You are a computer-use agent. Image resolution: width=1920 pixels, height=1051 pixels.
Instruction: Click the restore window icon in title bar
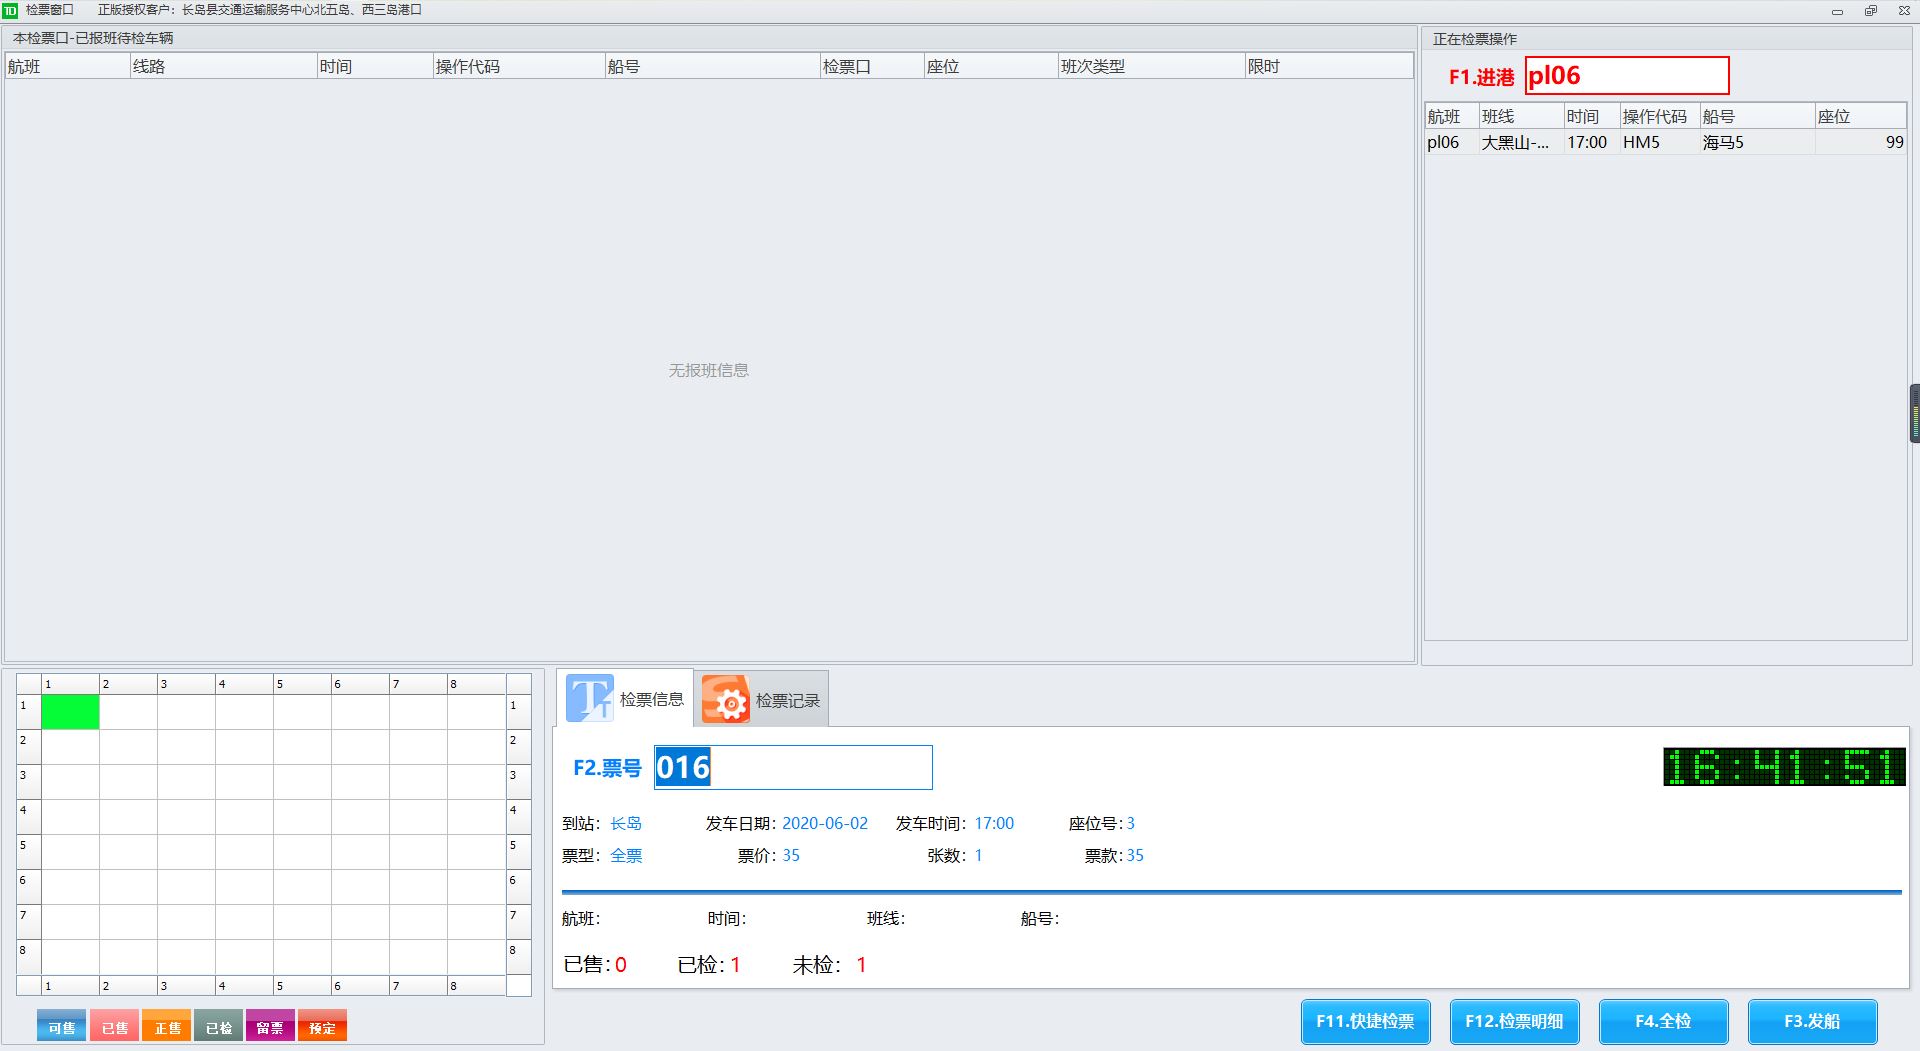[1870, 11]
